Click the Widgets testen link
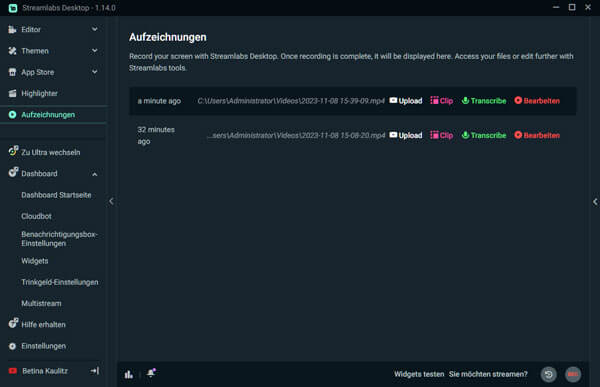The height and width of the screenshot is (387, 600). (x=419, y=374)
